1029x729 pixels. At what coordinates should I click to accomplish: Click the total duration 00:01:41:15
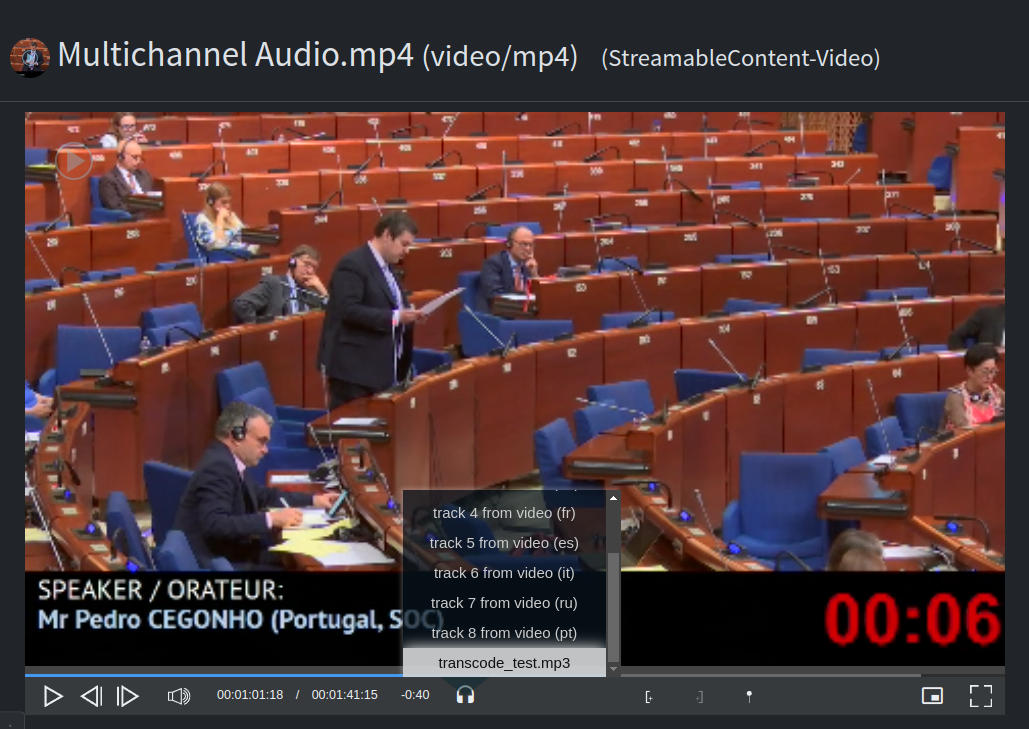345,695
